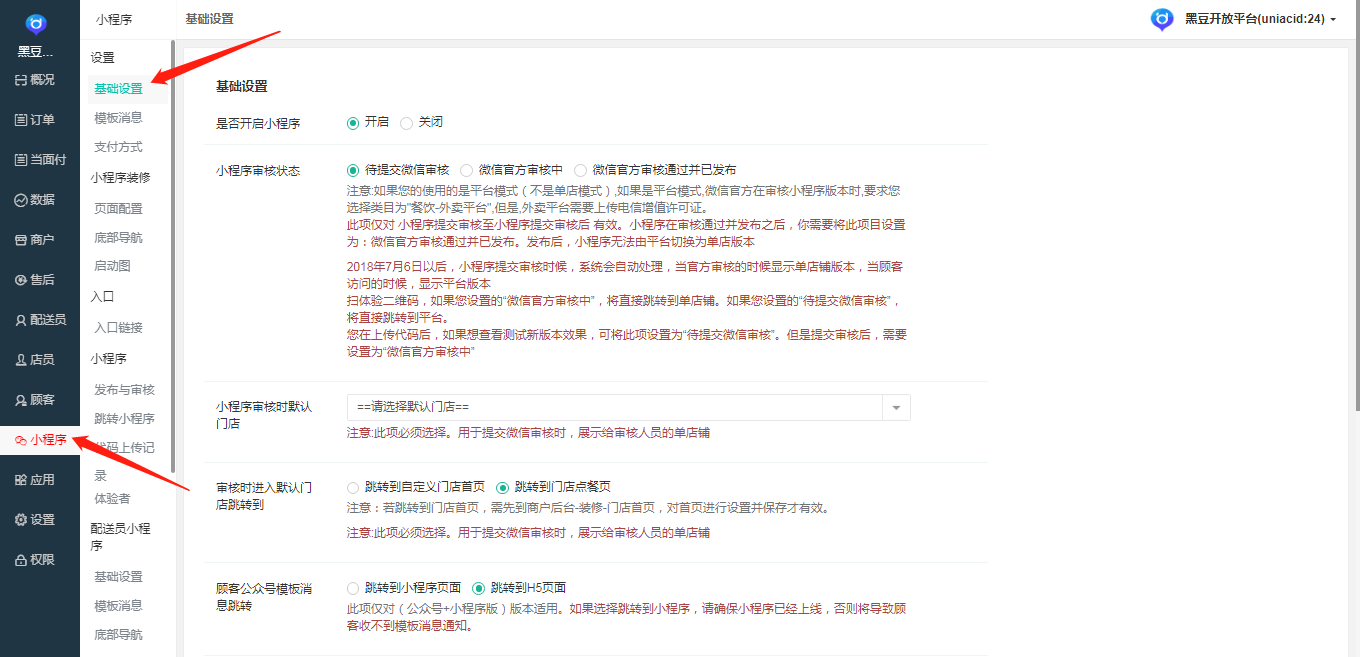Open 入口链接 in submenu

tap(118, 328)
